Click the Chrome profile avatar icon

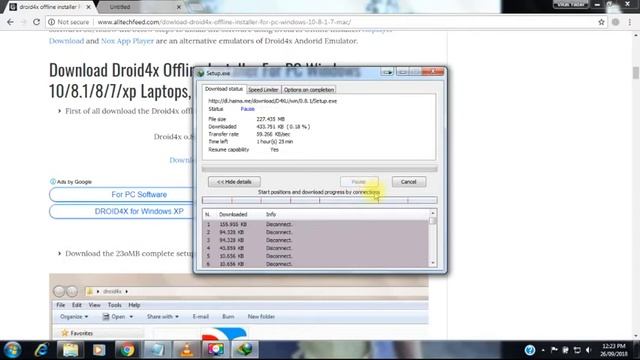616,22
